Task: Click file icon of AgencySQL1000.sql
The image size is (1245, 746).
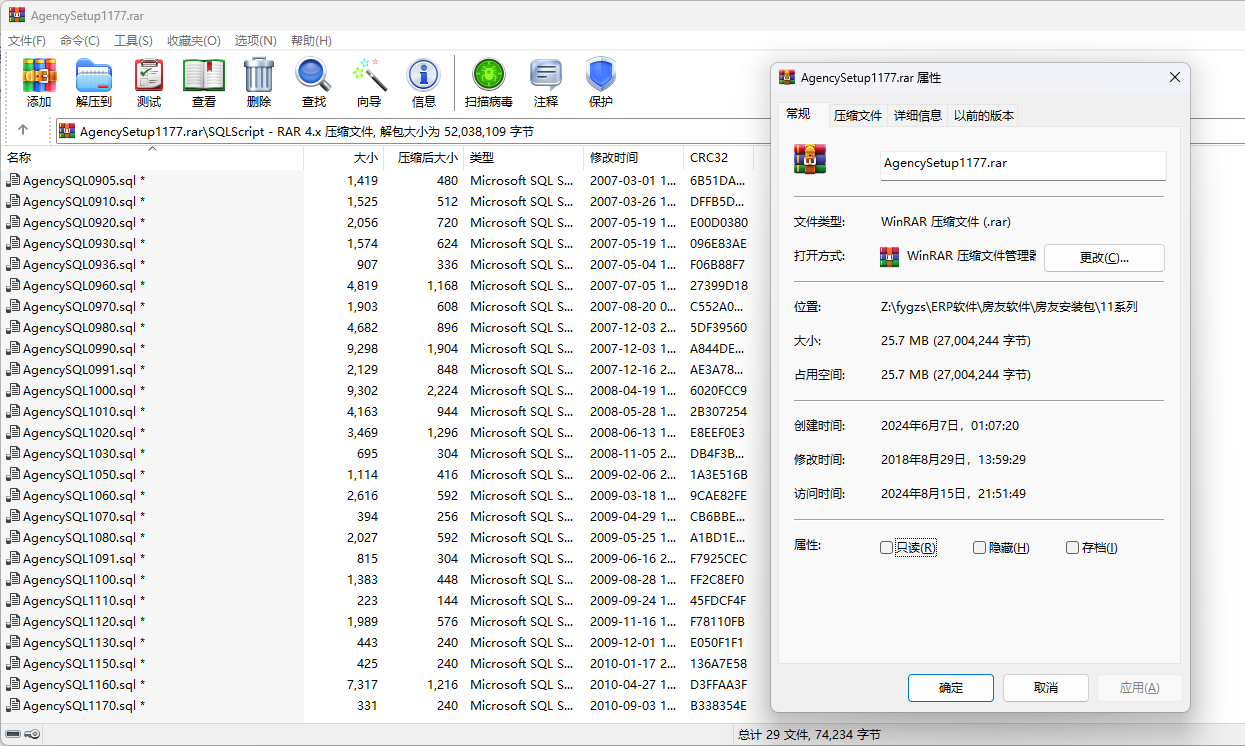Action: (13, 391)
